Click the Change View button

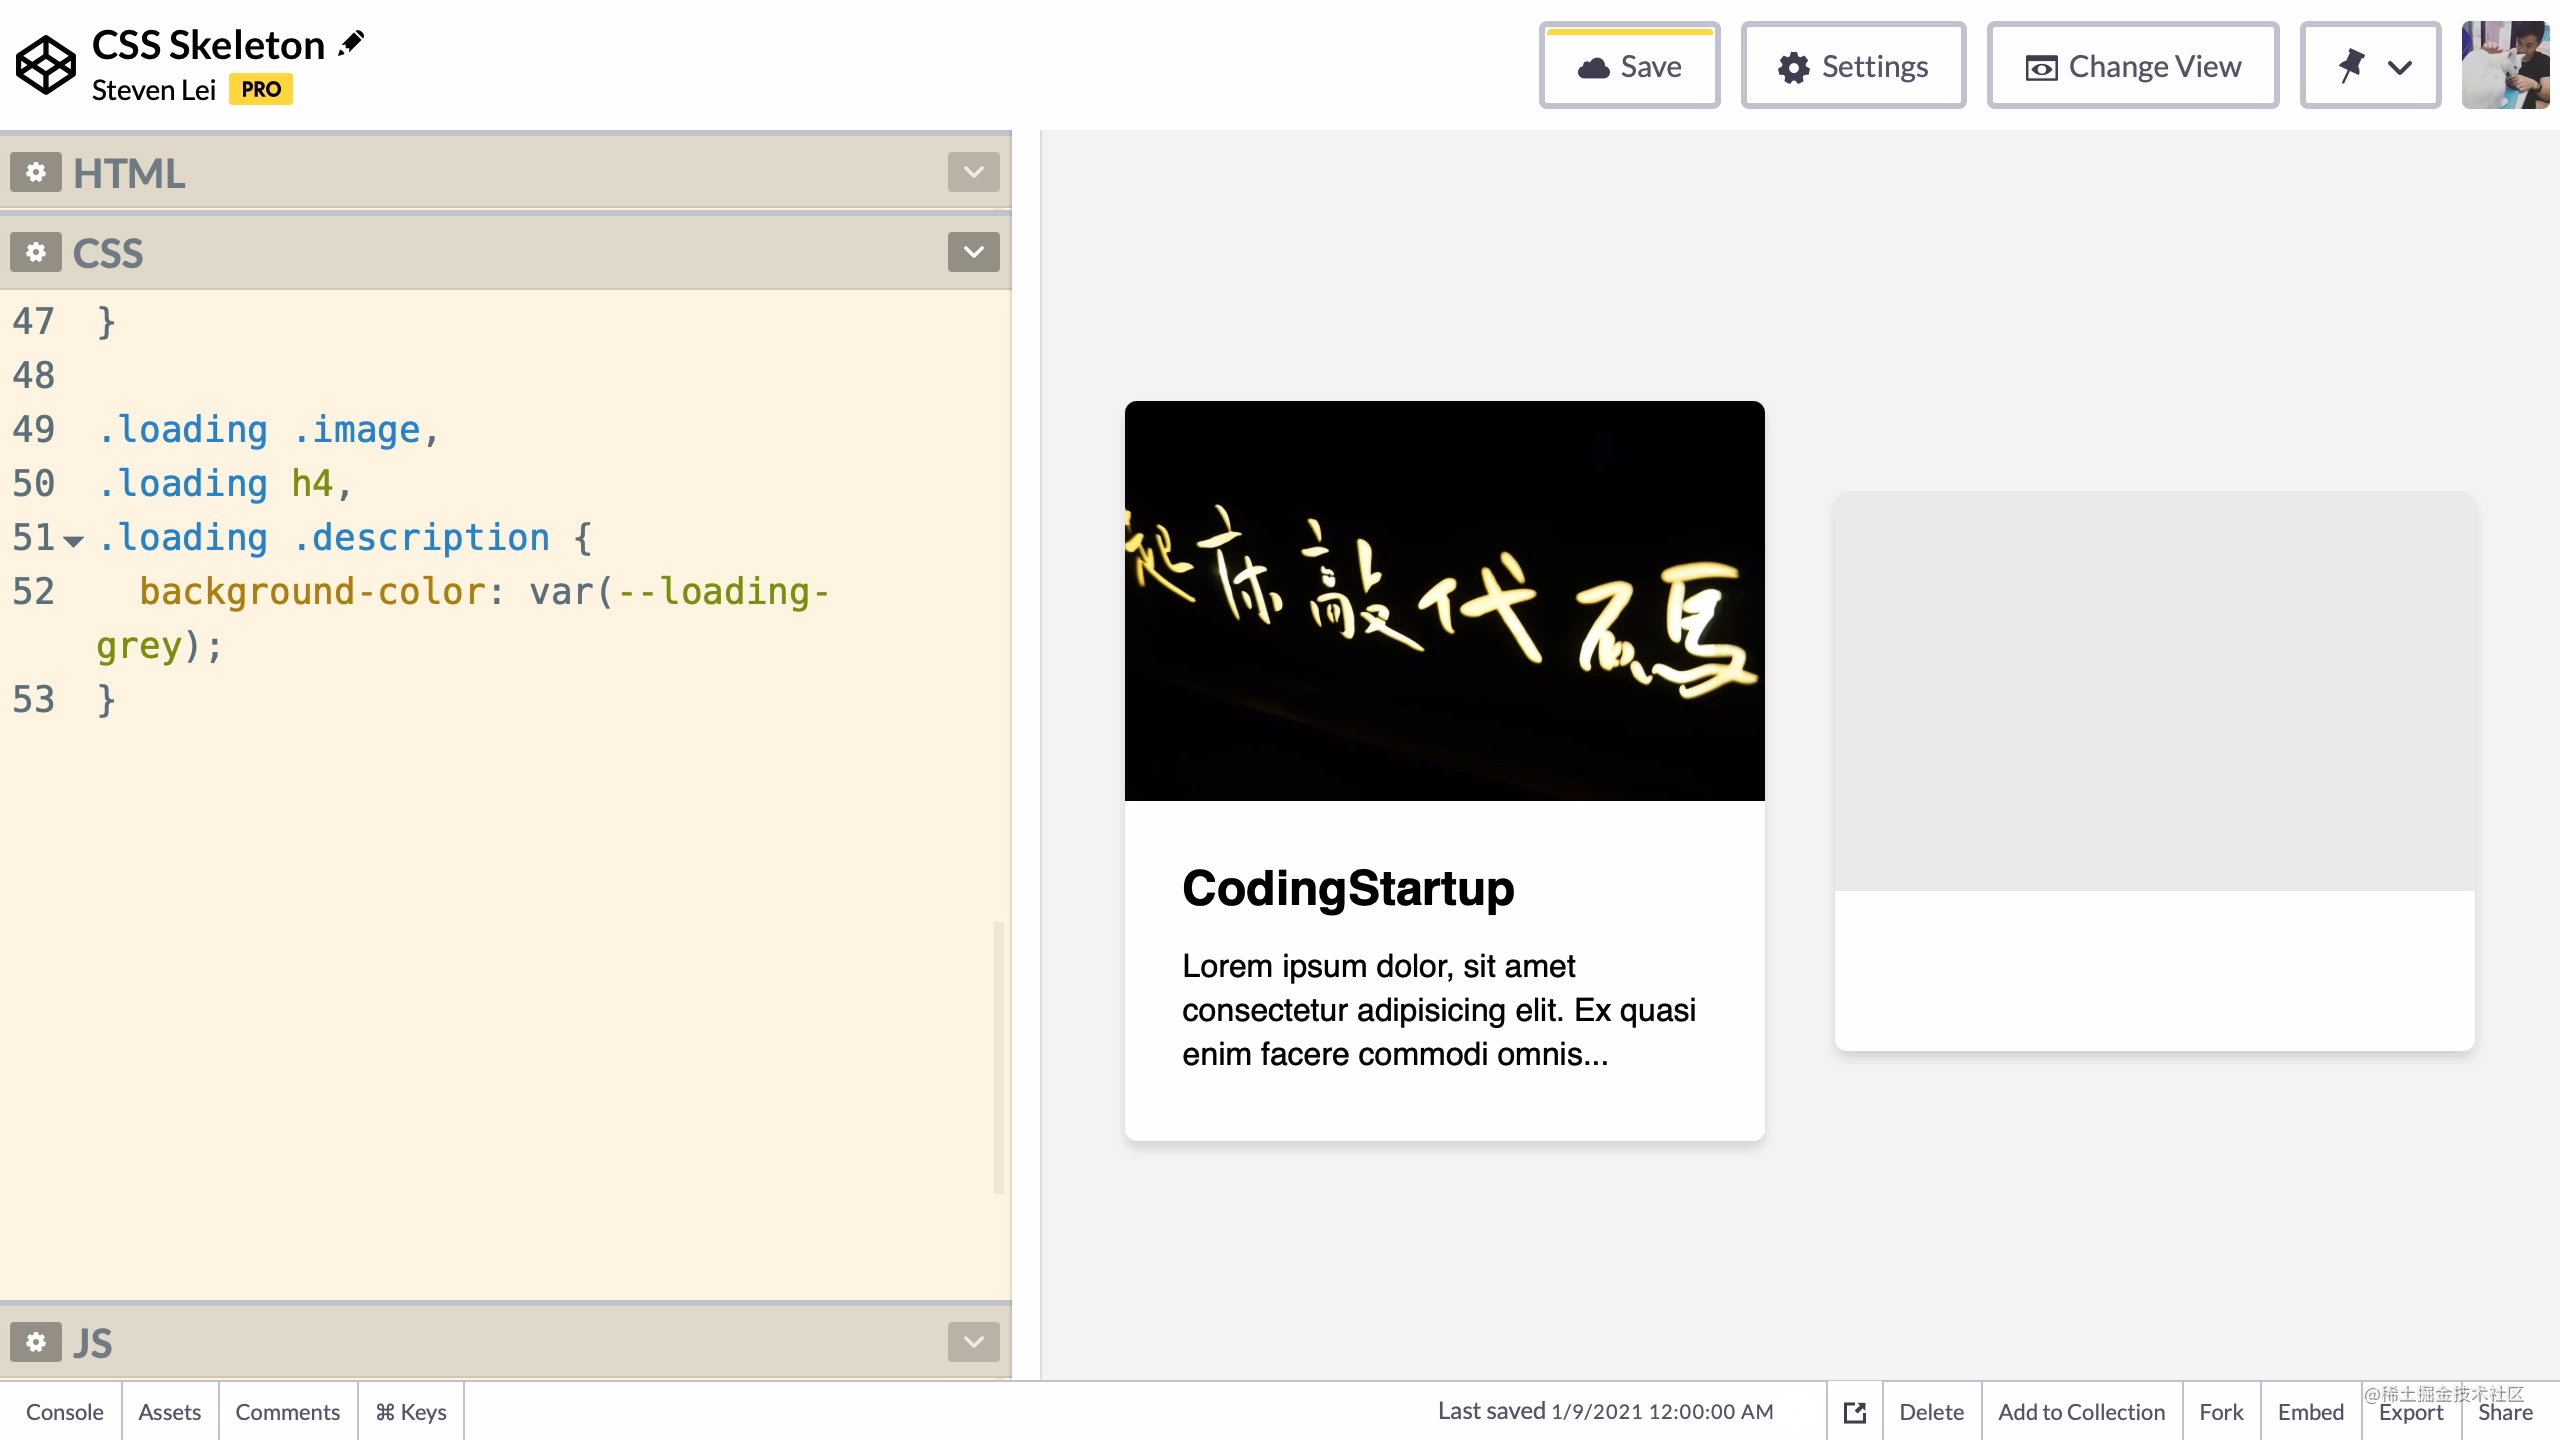click(x=2133, y=66)
